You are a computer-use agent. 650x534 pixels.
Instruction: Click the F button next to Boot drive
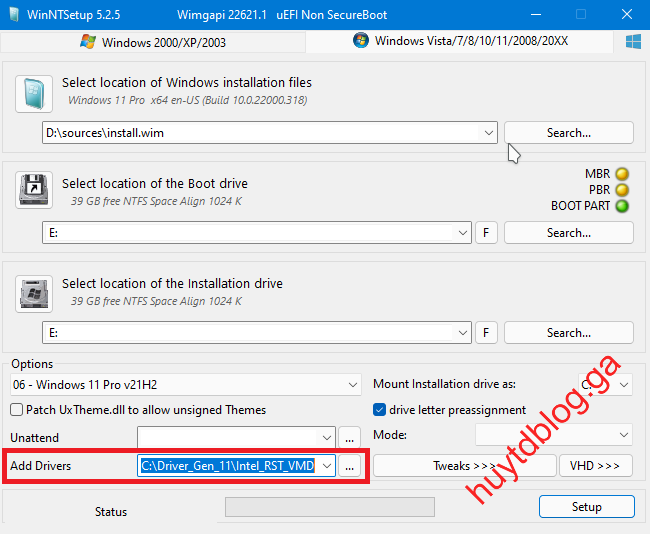[486, 233]
